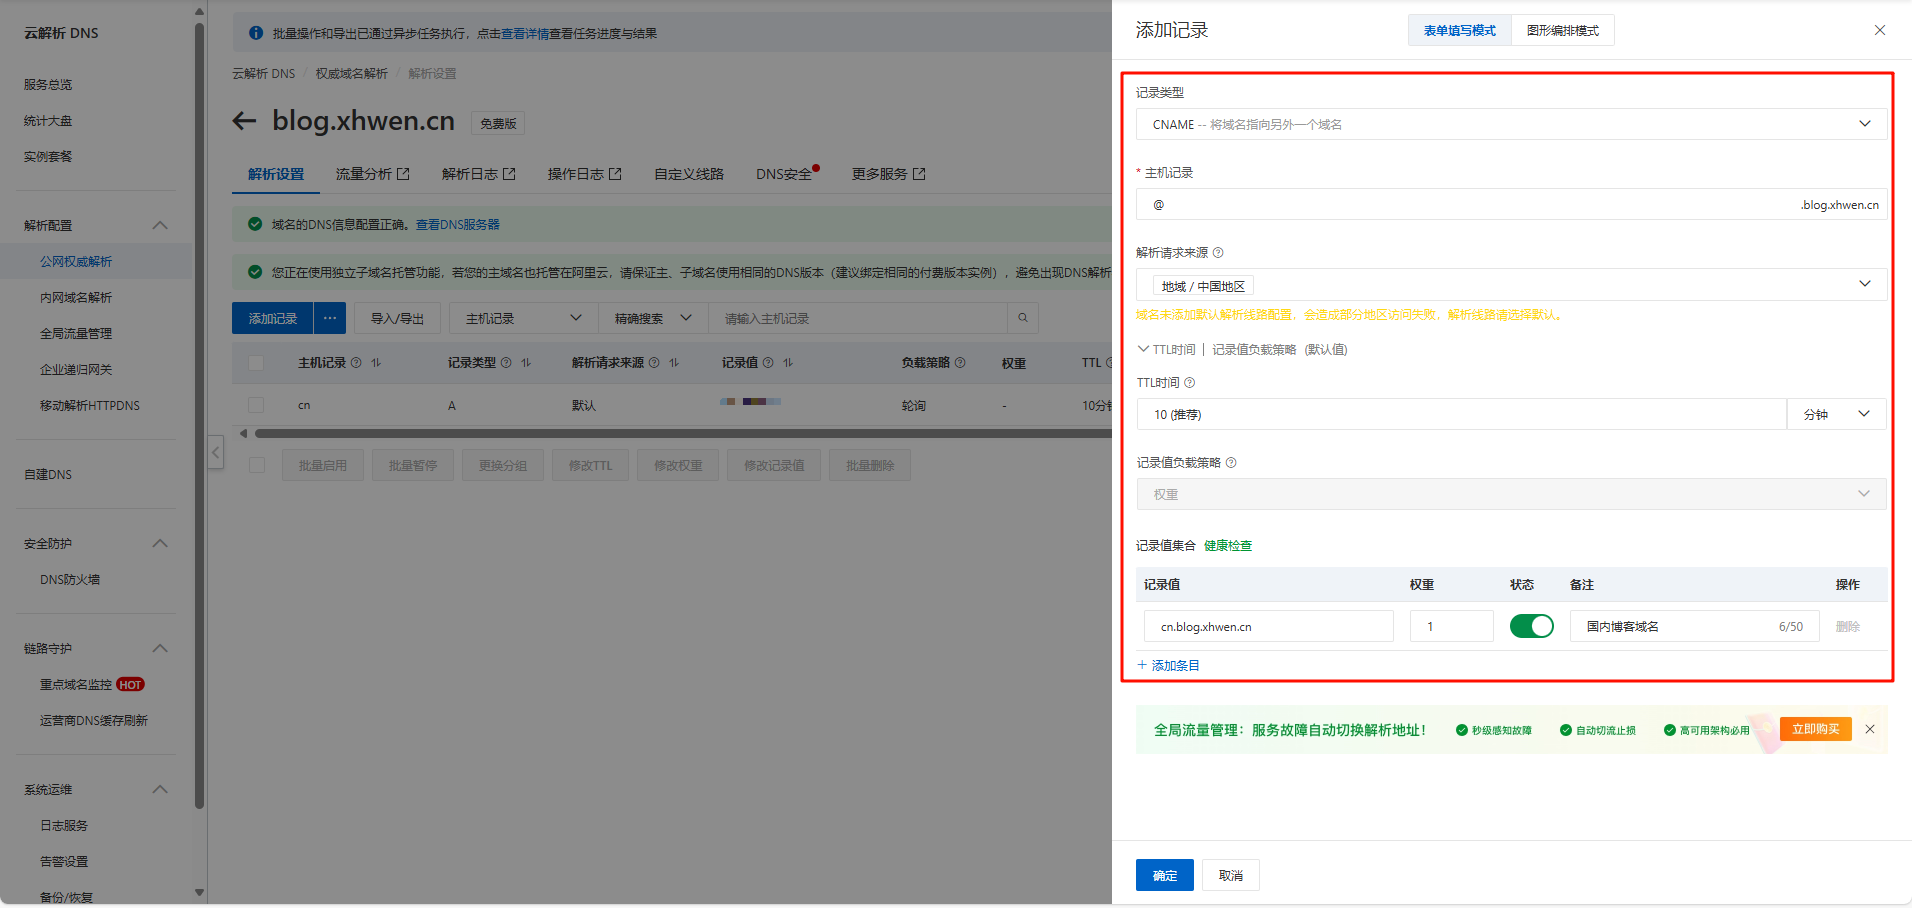Click the back arrow beside blog.xhwen.cn
The height and width of the screenshot is (908, 1912).
click(244, 121)
